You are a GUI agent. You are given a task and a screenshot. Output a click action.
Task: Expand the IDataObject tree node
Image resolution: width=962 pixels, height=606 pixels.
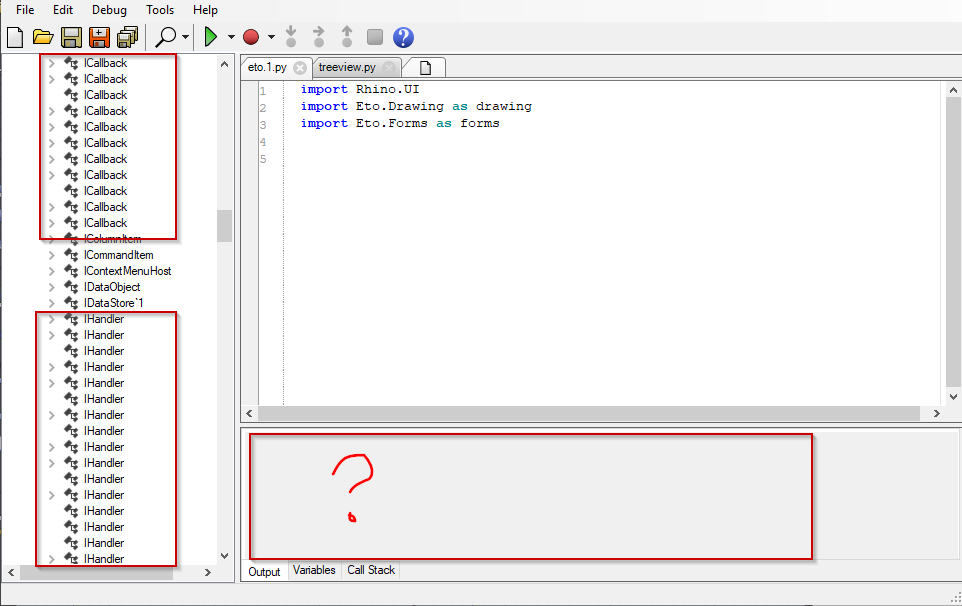point(50,286)
